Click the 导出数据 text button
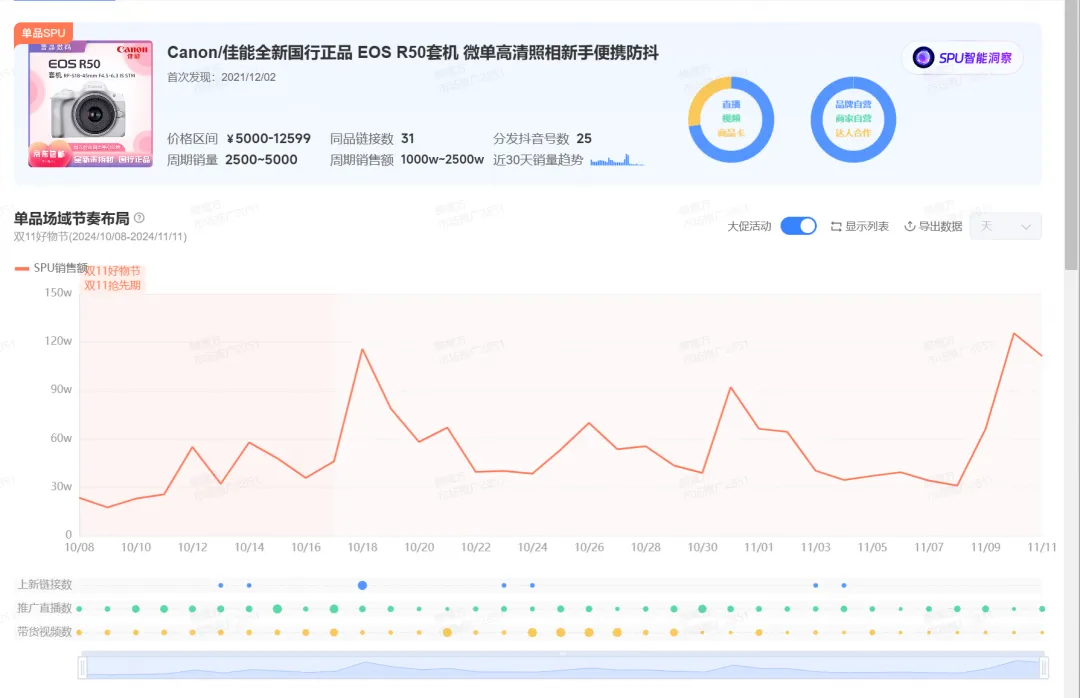Image resolution: width=1080 pixels, height=698 pixels. (940, 227)
